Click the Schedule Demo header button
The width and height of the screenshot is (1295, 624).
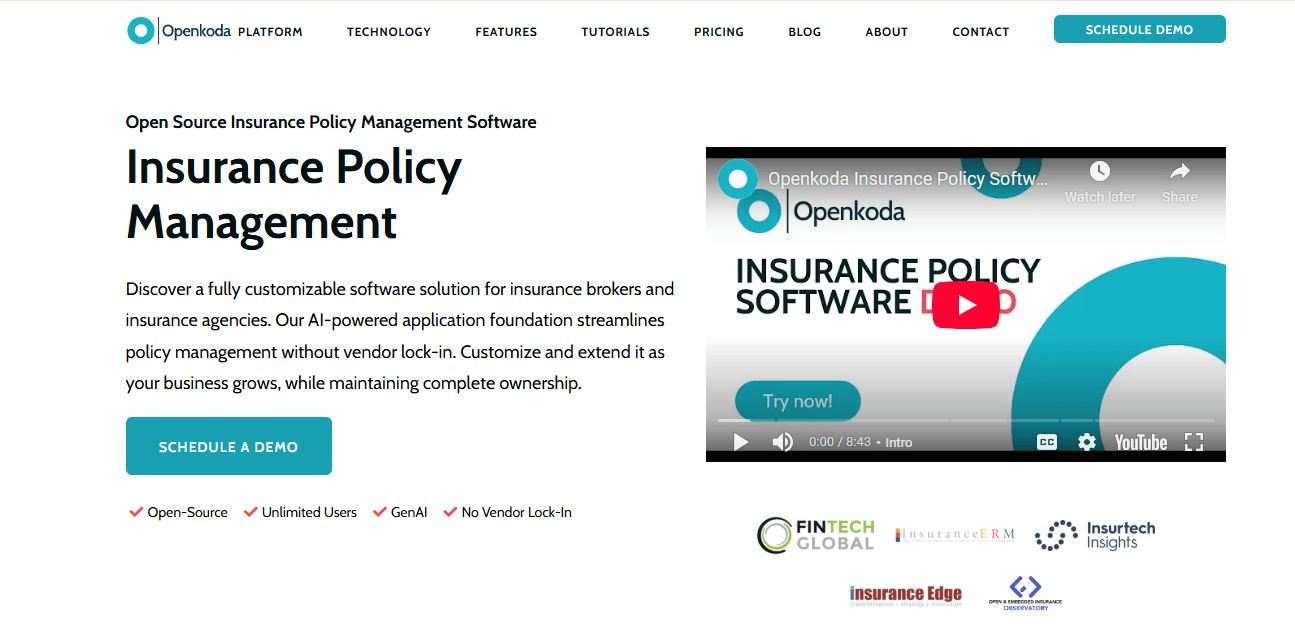[1140, 29]
